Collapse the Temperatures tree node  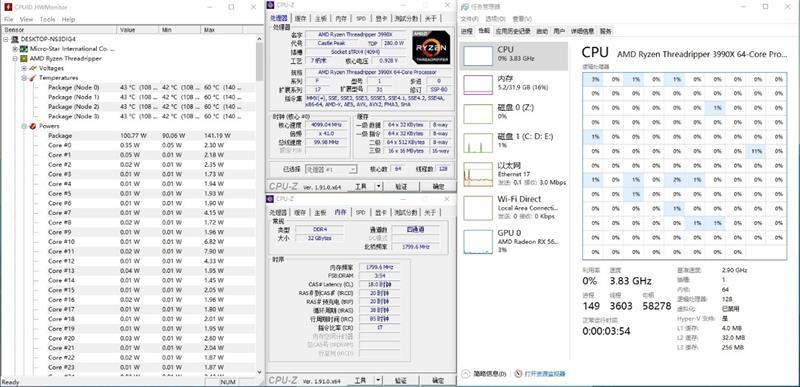click(23, 78)
